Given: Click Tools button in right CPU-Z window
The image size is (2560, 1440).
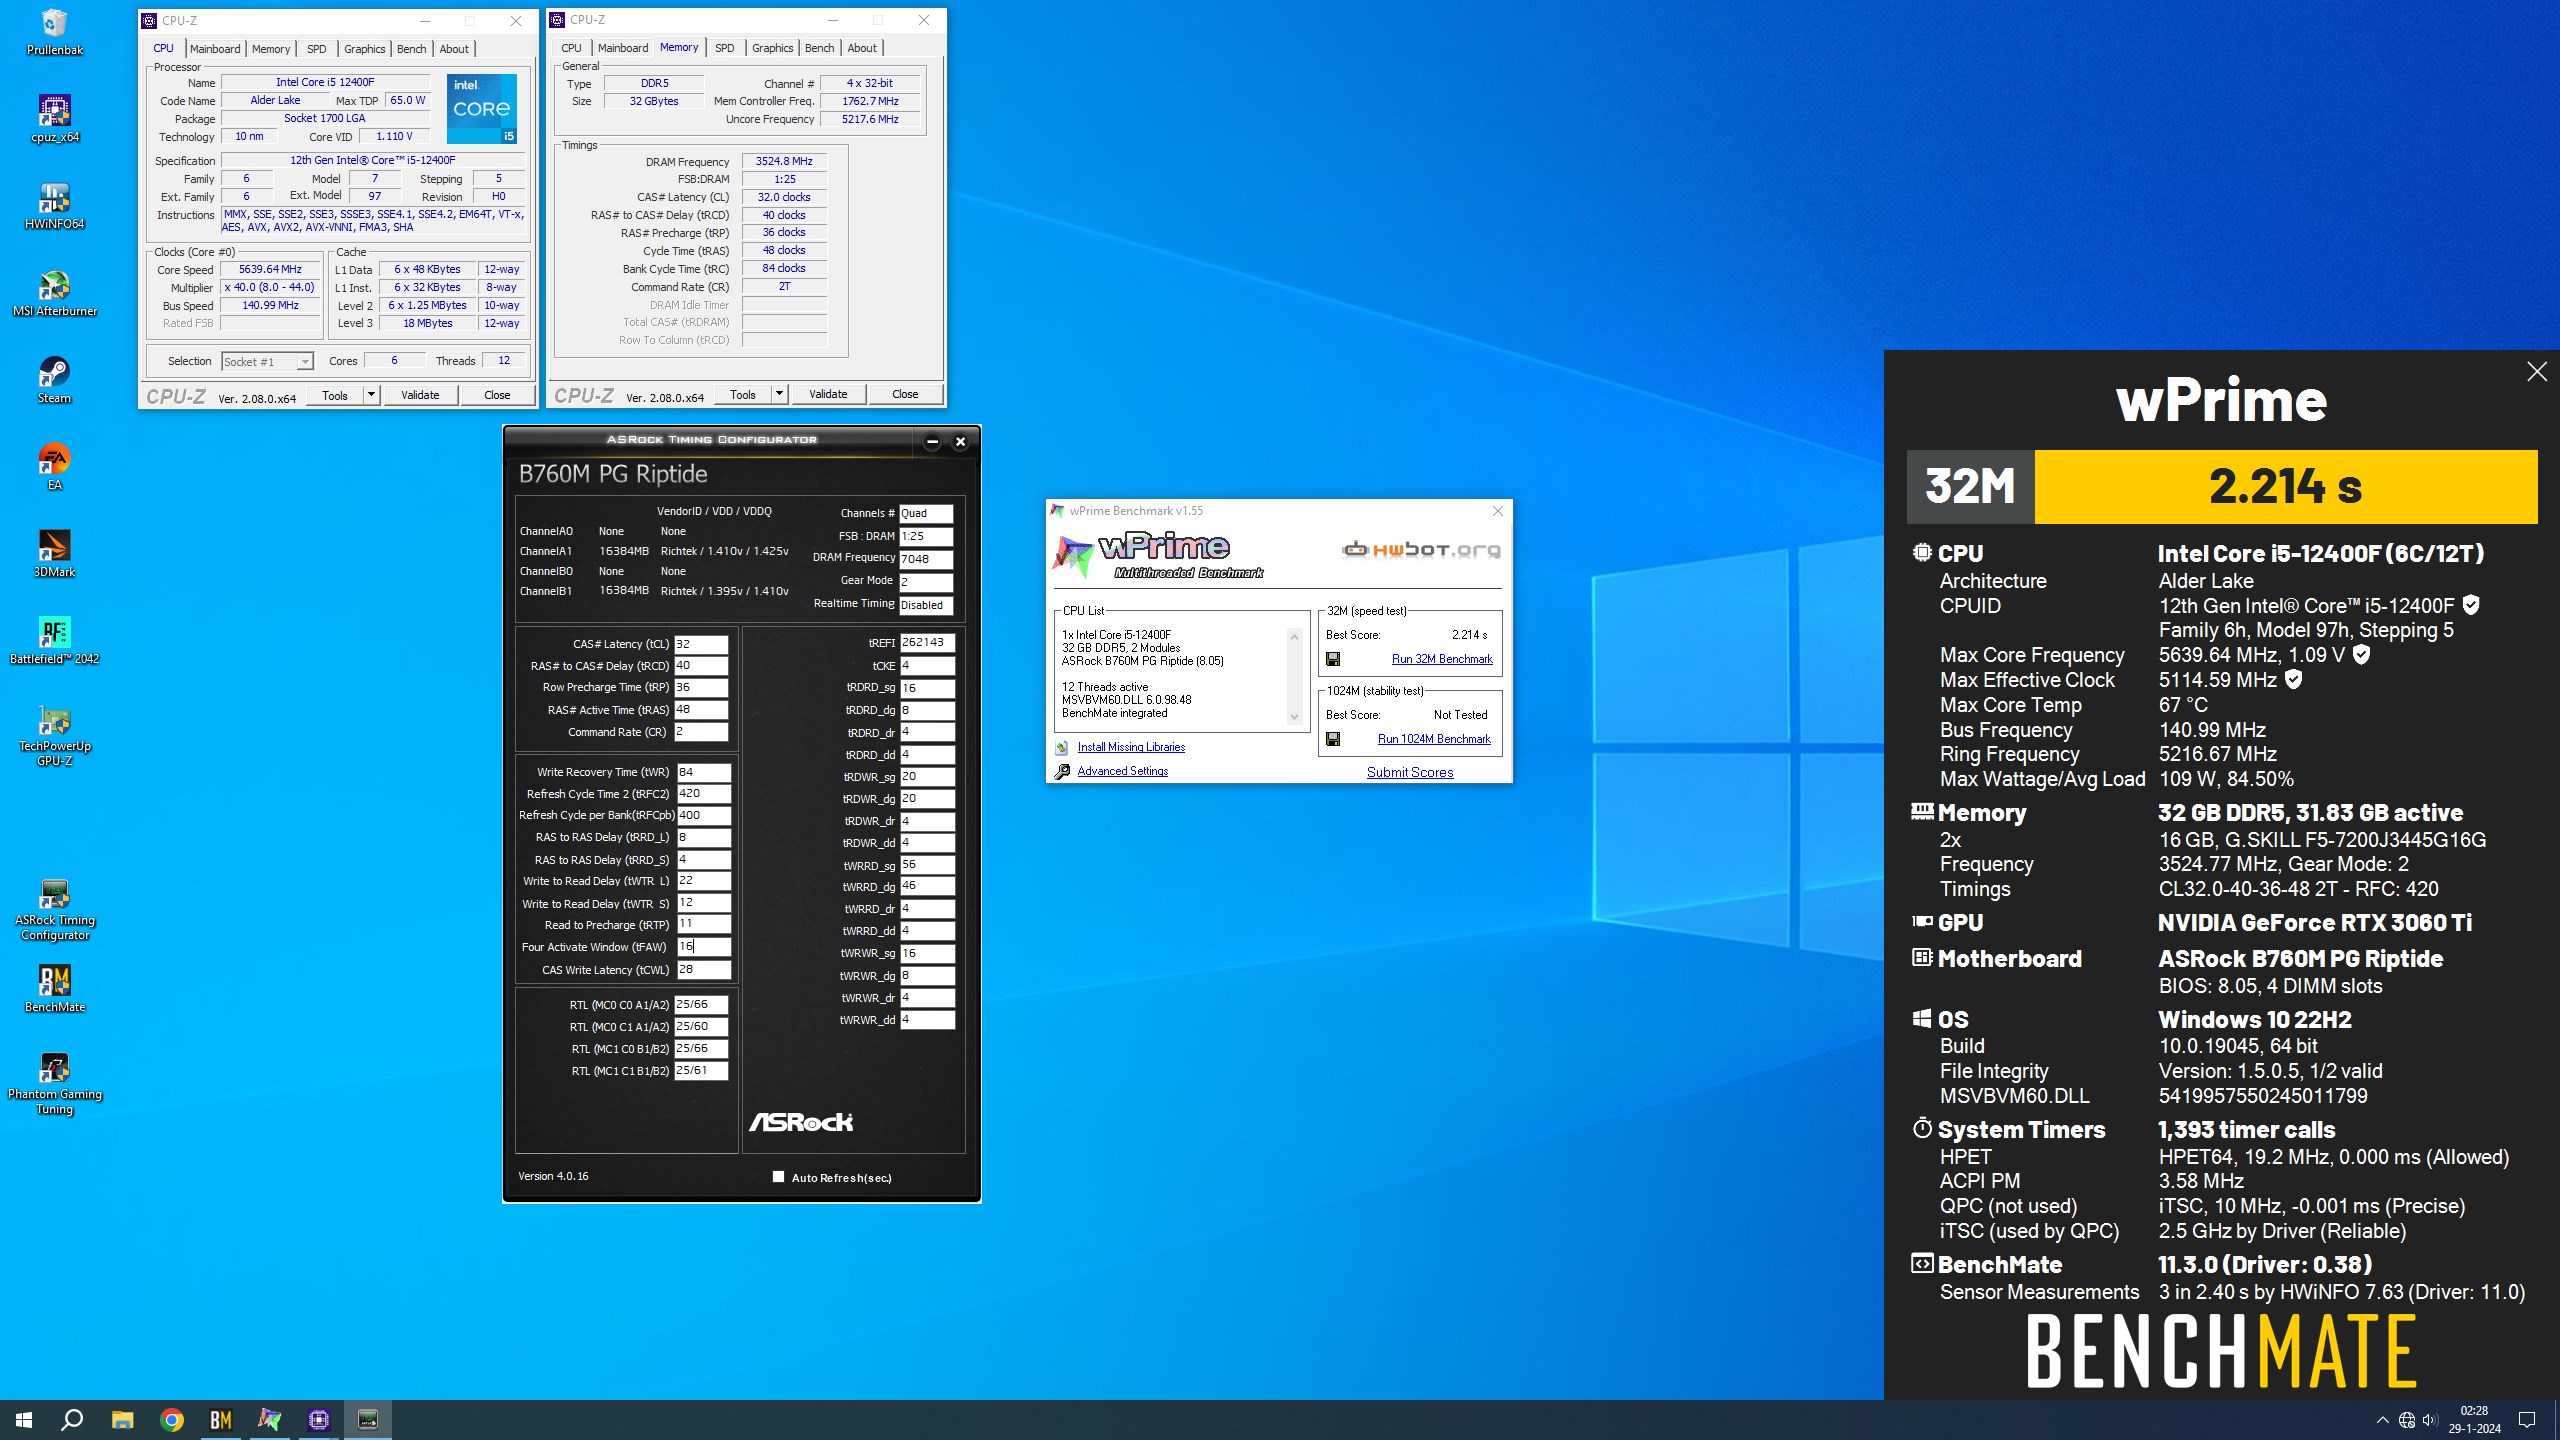Looking at the screenshot, I should (743, 394).
